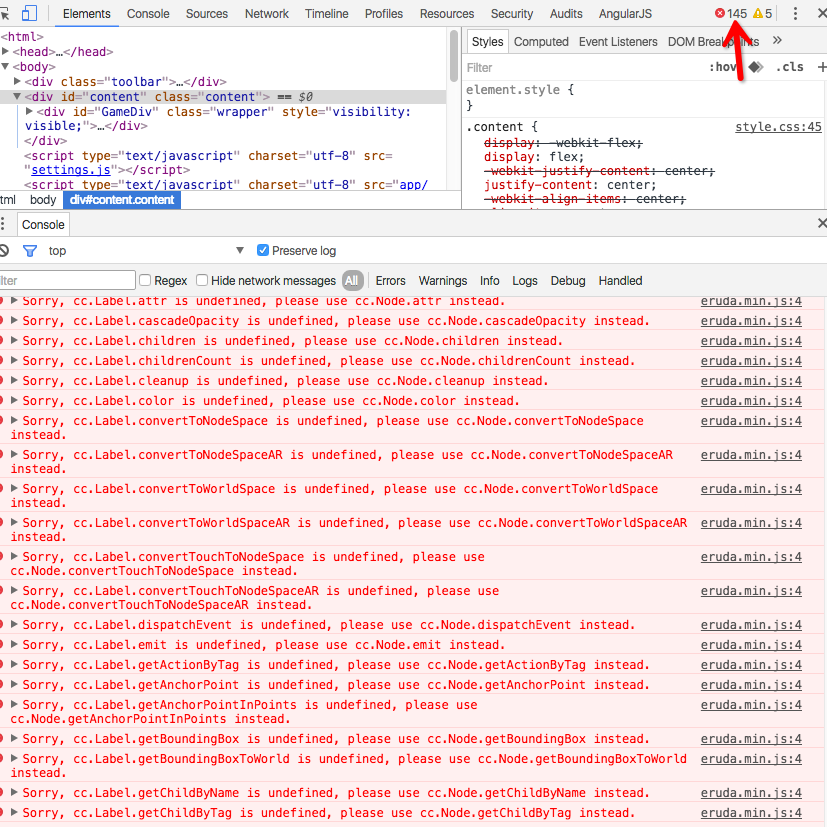The image size is (827, 827).
Task: Expand the cc.Label.color error entry
Action: [15, 400]
